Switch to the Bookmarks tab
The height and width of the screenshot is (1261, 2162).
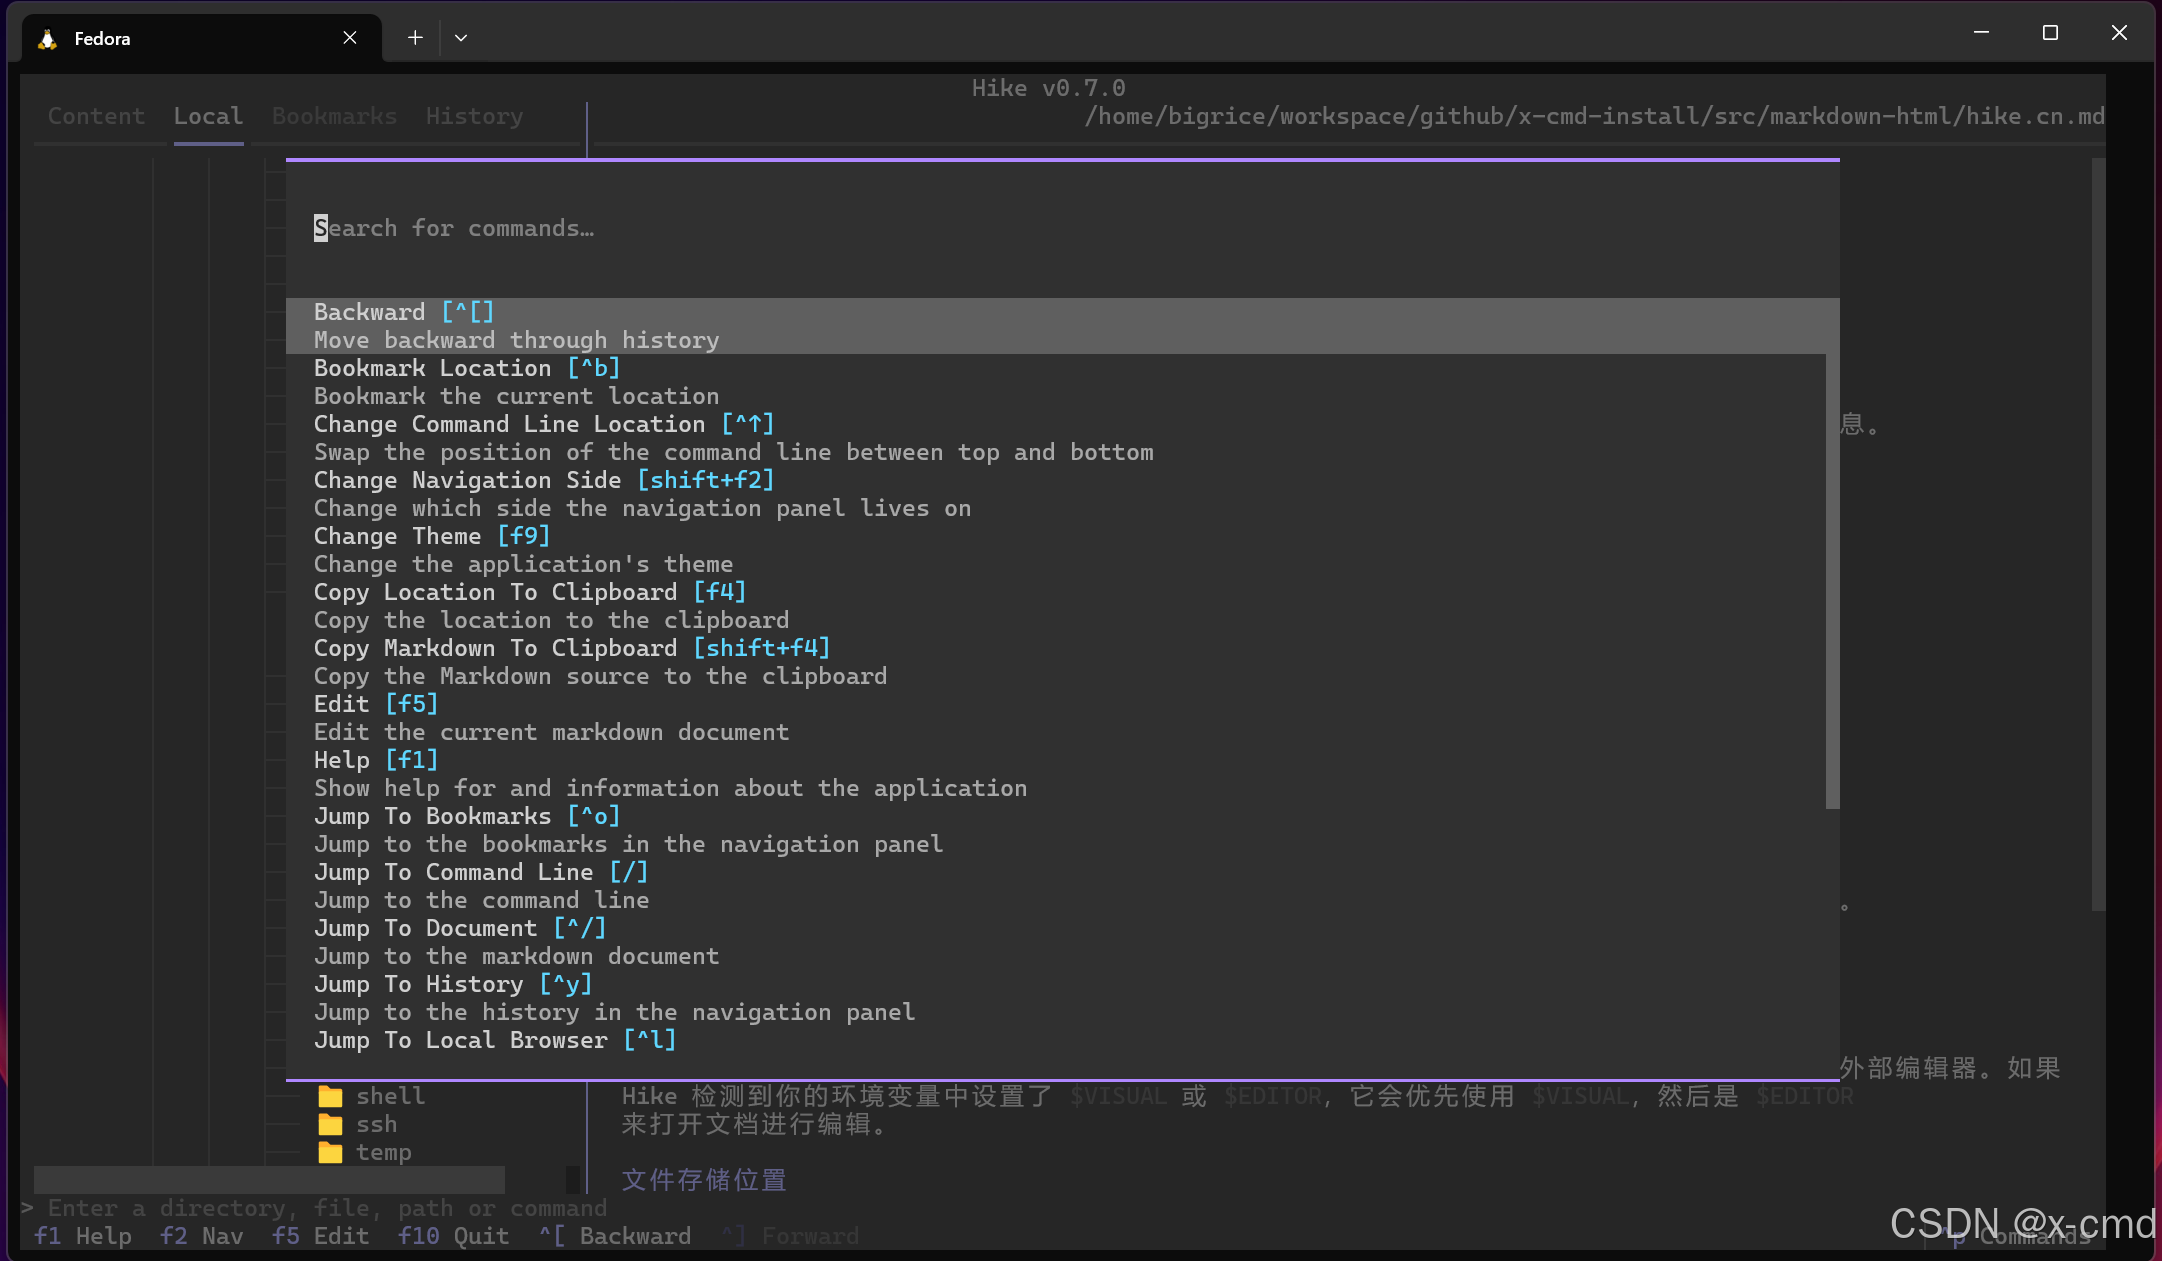point(334,116)
